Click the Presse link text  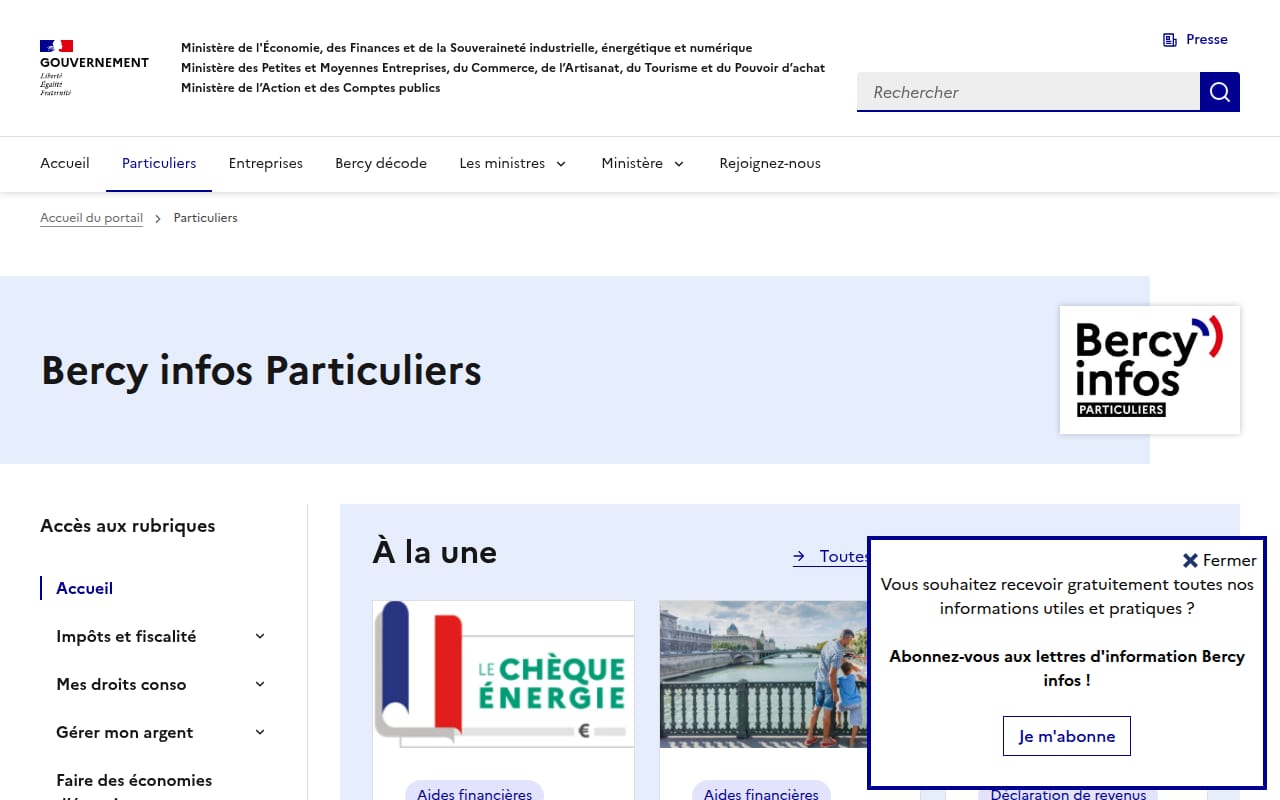1207,40
